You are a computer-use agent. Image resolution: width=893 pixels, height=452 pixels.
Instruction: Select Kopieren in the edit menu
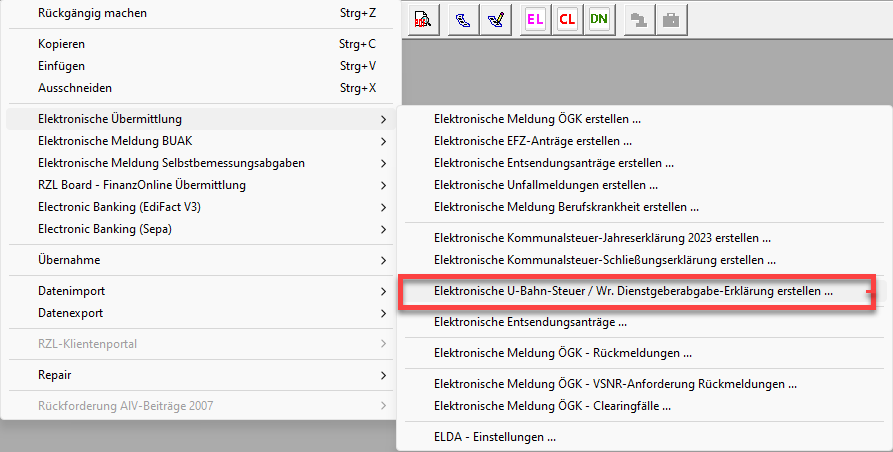coord(61,44)
